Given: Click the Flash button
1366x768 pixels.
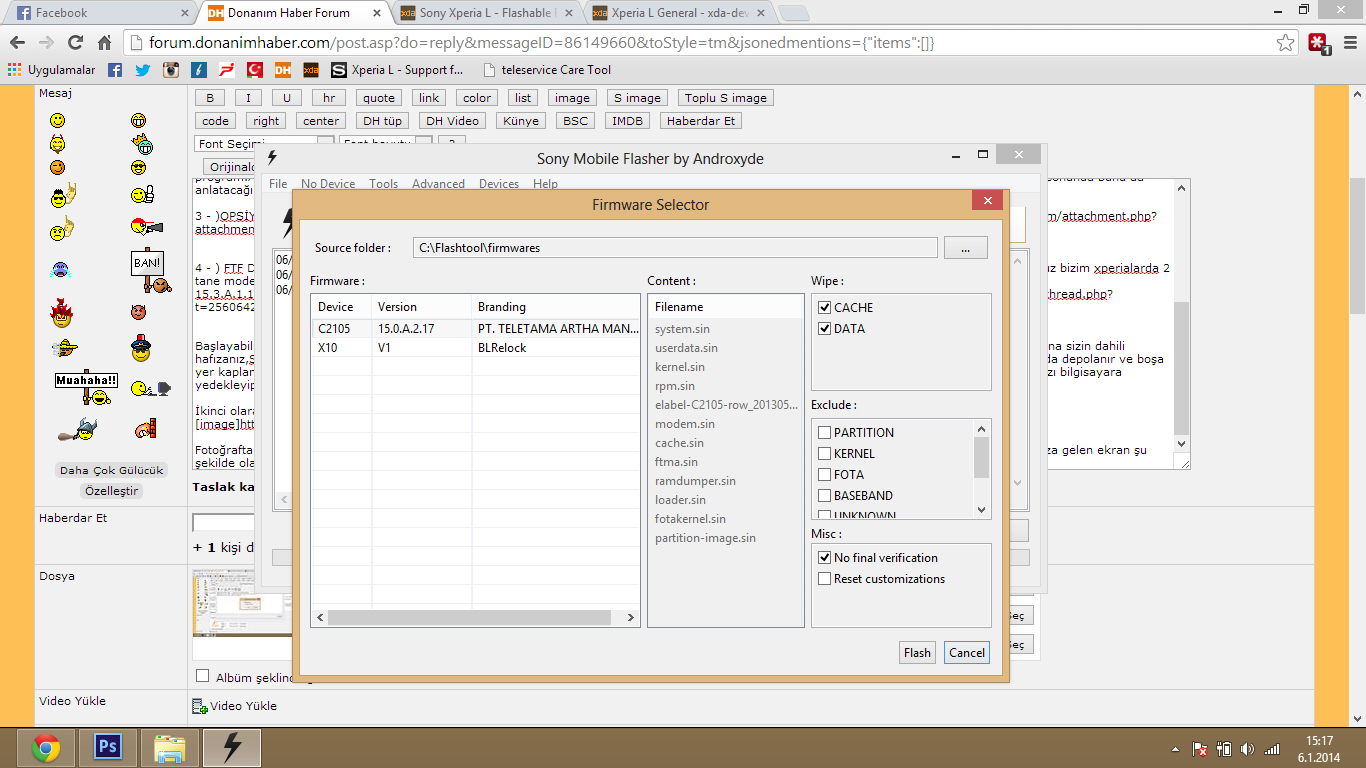Looking at the screenshot, I should pyautogui.click(x=917, y=653).
